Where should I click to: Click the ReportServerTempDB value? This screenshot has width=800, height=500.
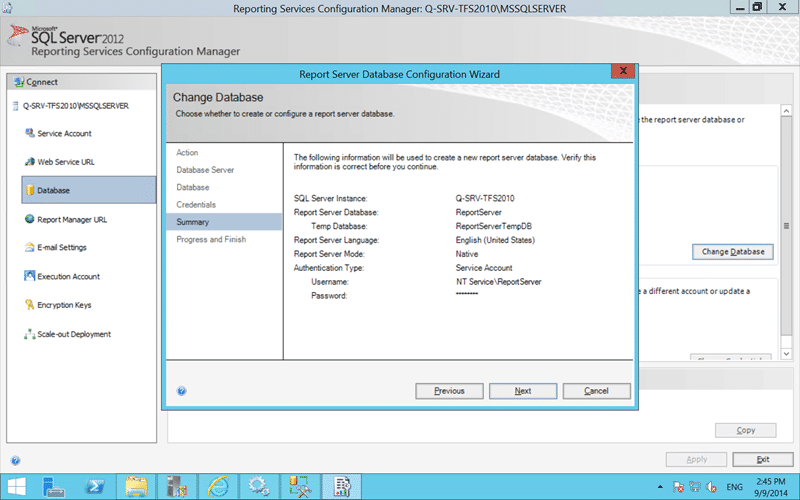pos(493,226)
